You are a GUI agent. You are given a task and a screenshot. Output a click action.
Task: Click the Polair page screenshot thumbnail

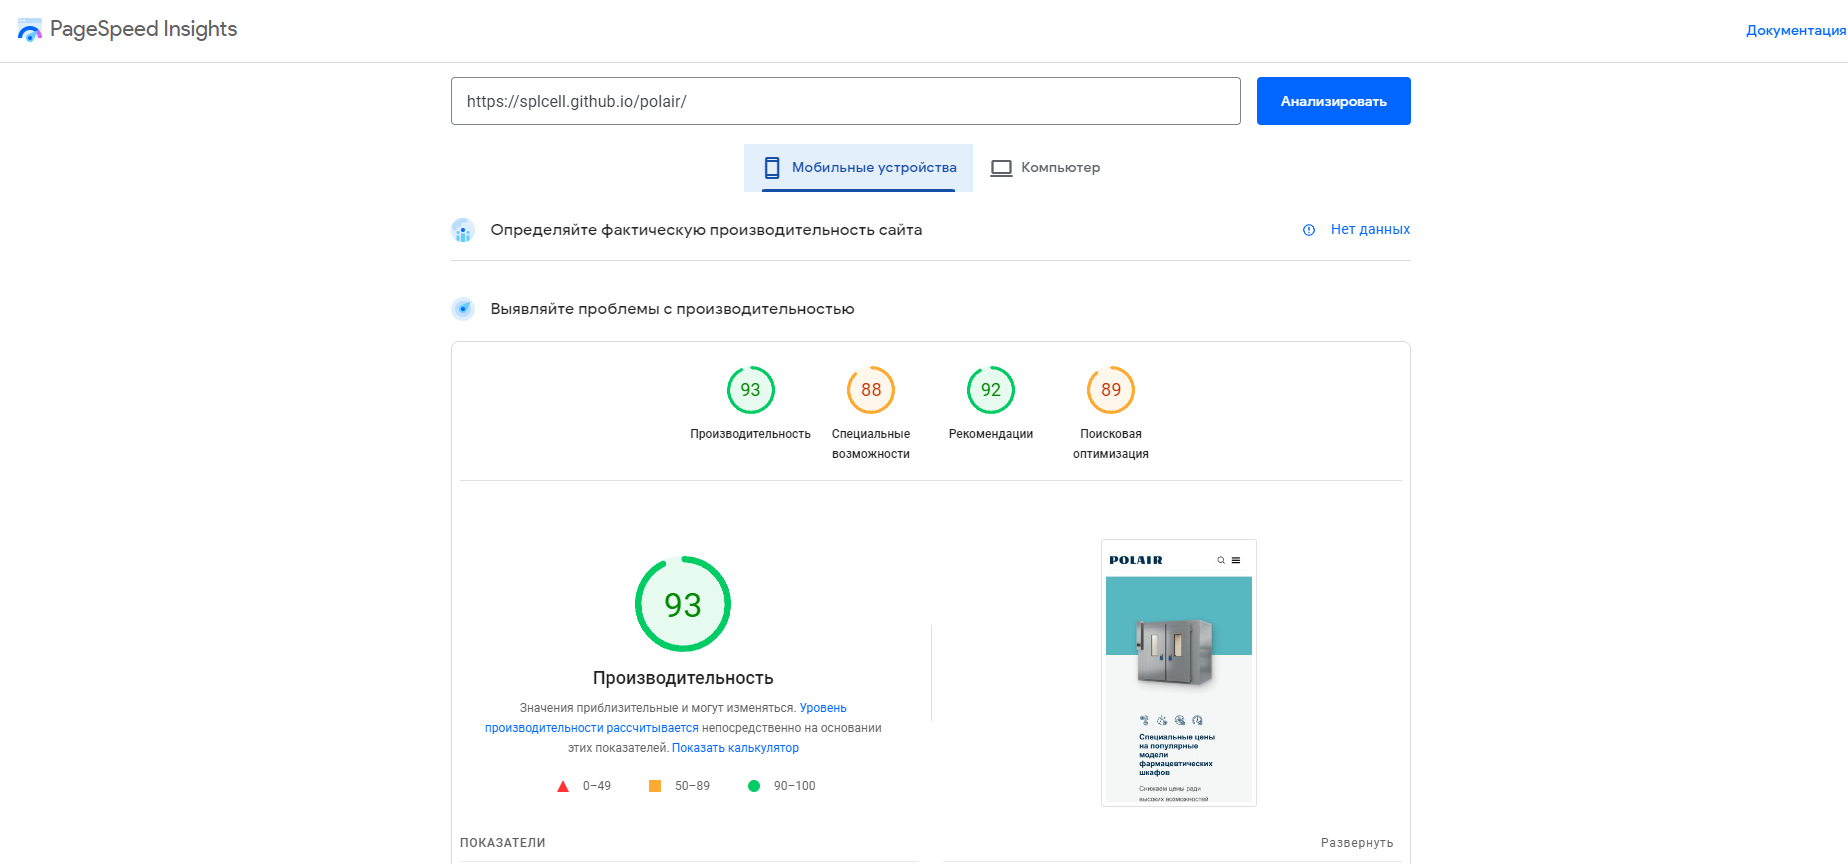point(1179,673)
